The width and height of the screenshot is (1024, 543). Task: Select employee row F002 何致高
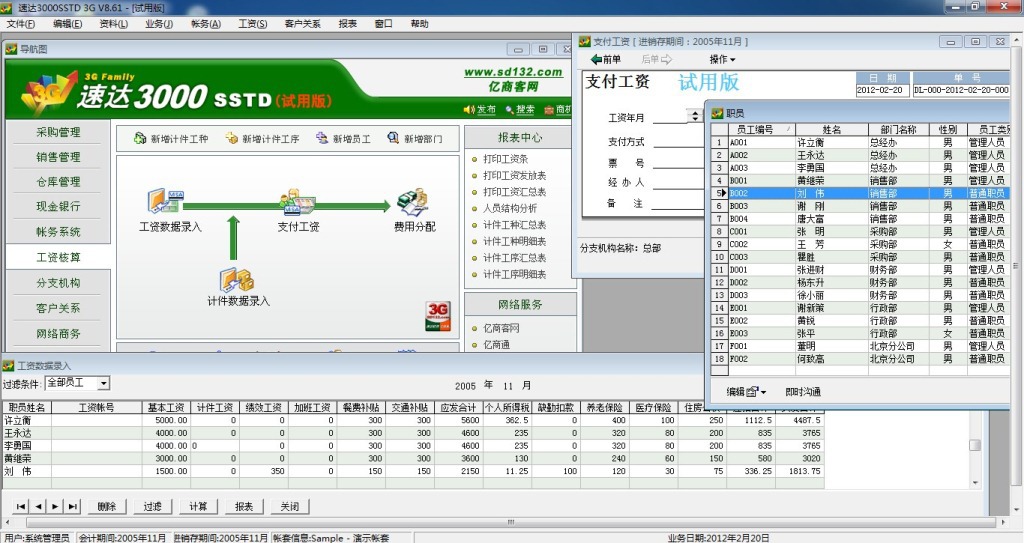click(x=861, y=359)
